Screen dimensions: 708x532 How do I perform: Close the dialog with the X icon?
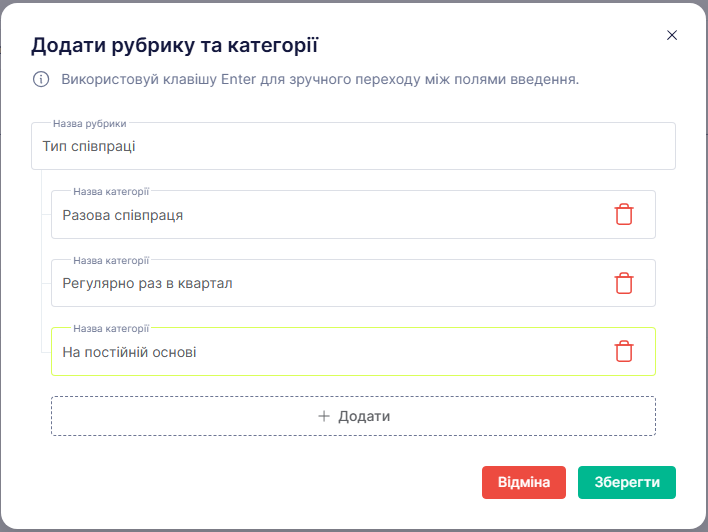tap(672, 35)
